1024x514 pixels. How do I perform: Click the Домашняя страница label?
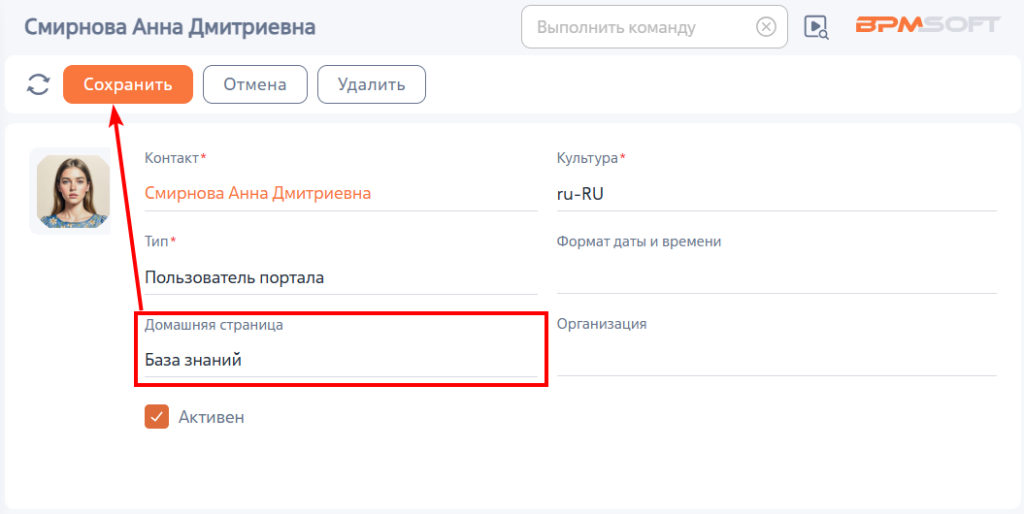click(x=214, y=325)
